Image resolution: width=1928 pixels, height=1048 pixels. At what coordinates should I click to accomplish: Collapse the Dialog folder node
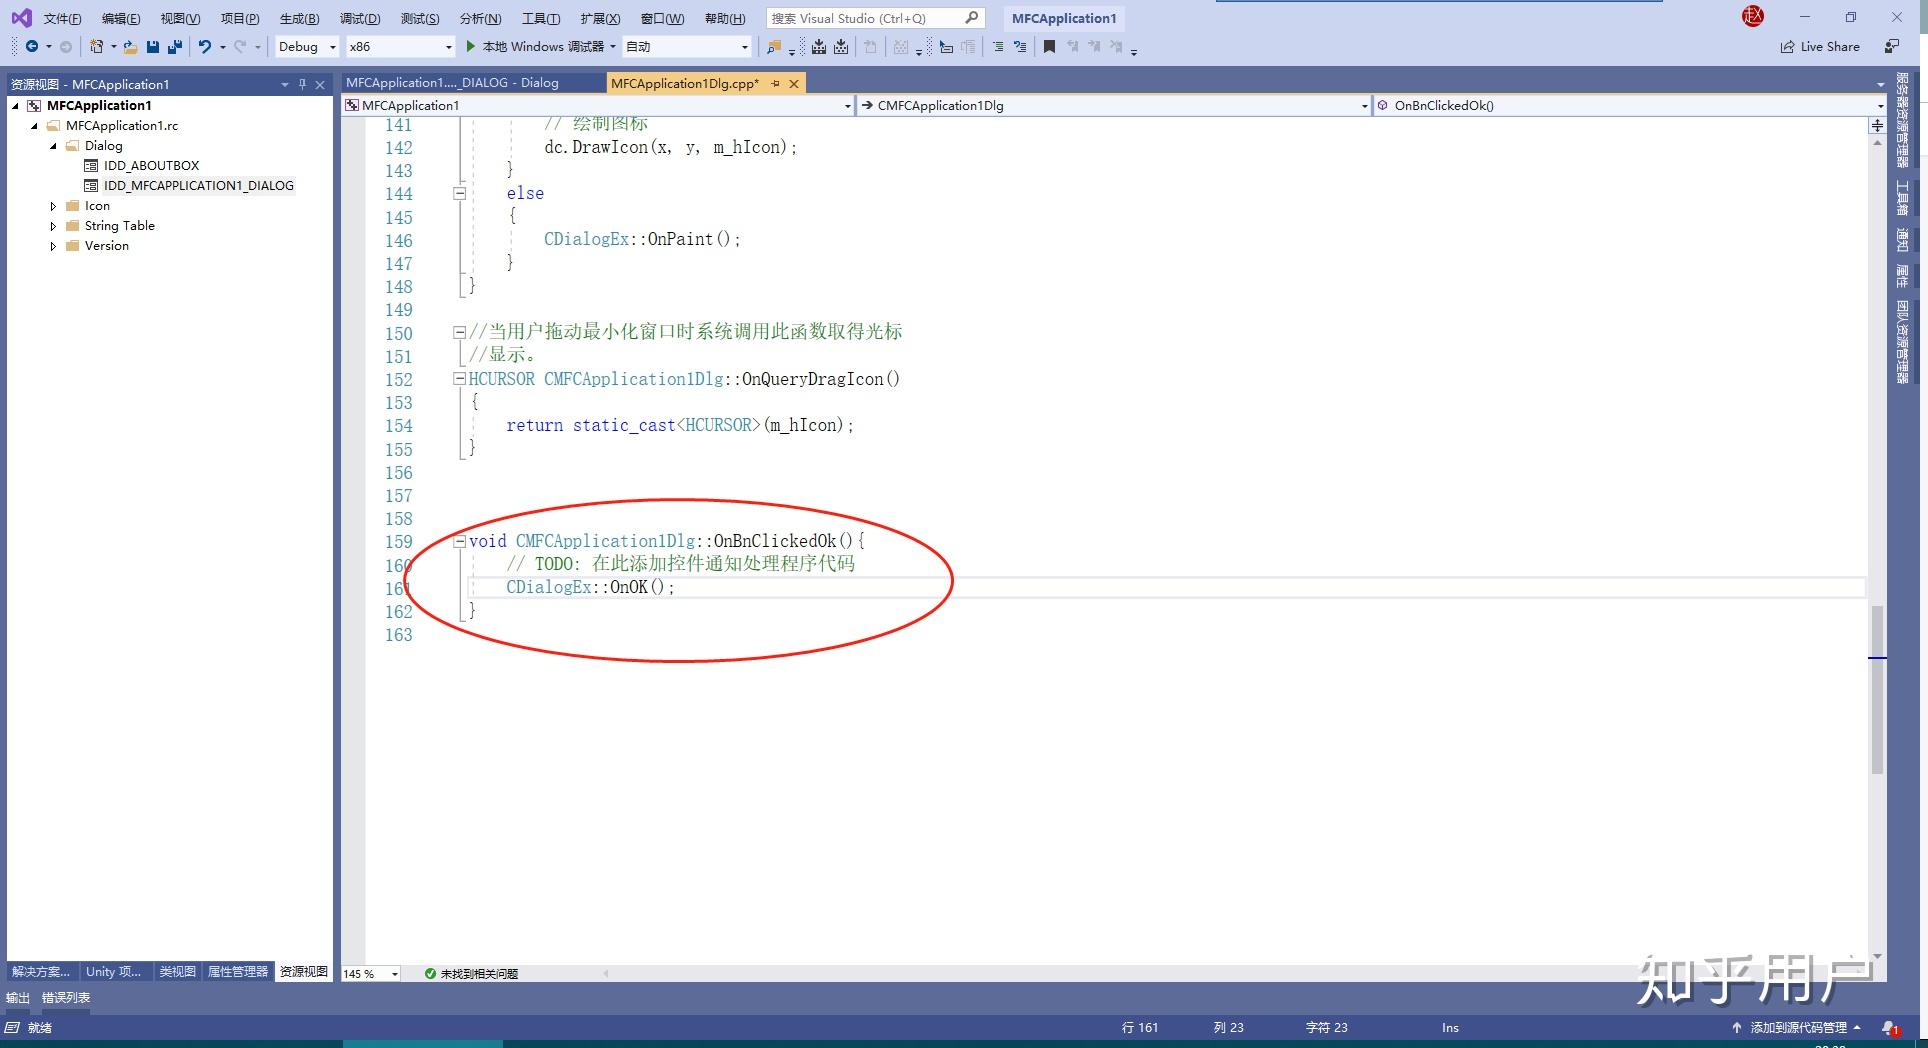(x=53, y=146)
